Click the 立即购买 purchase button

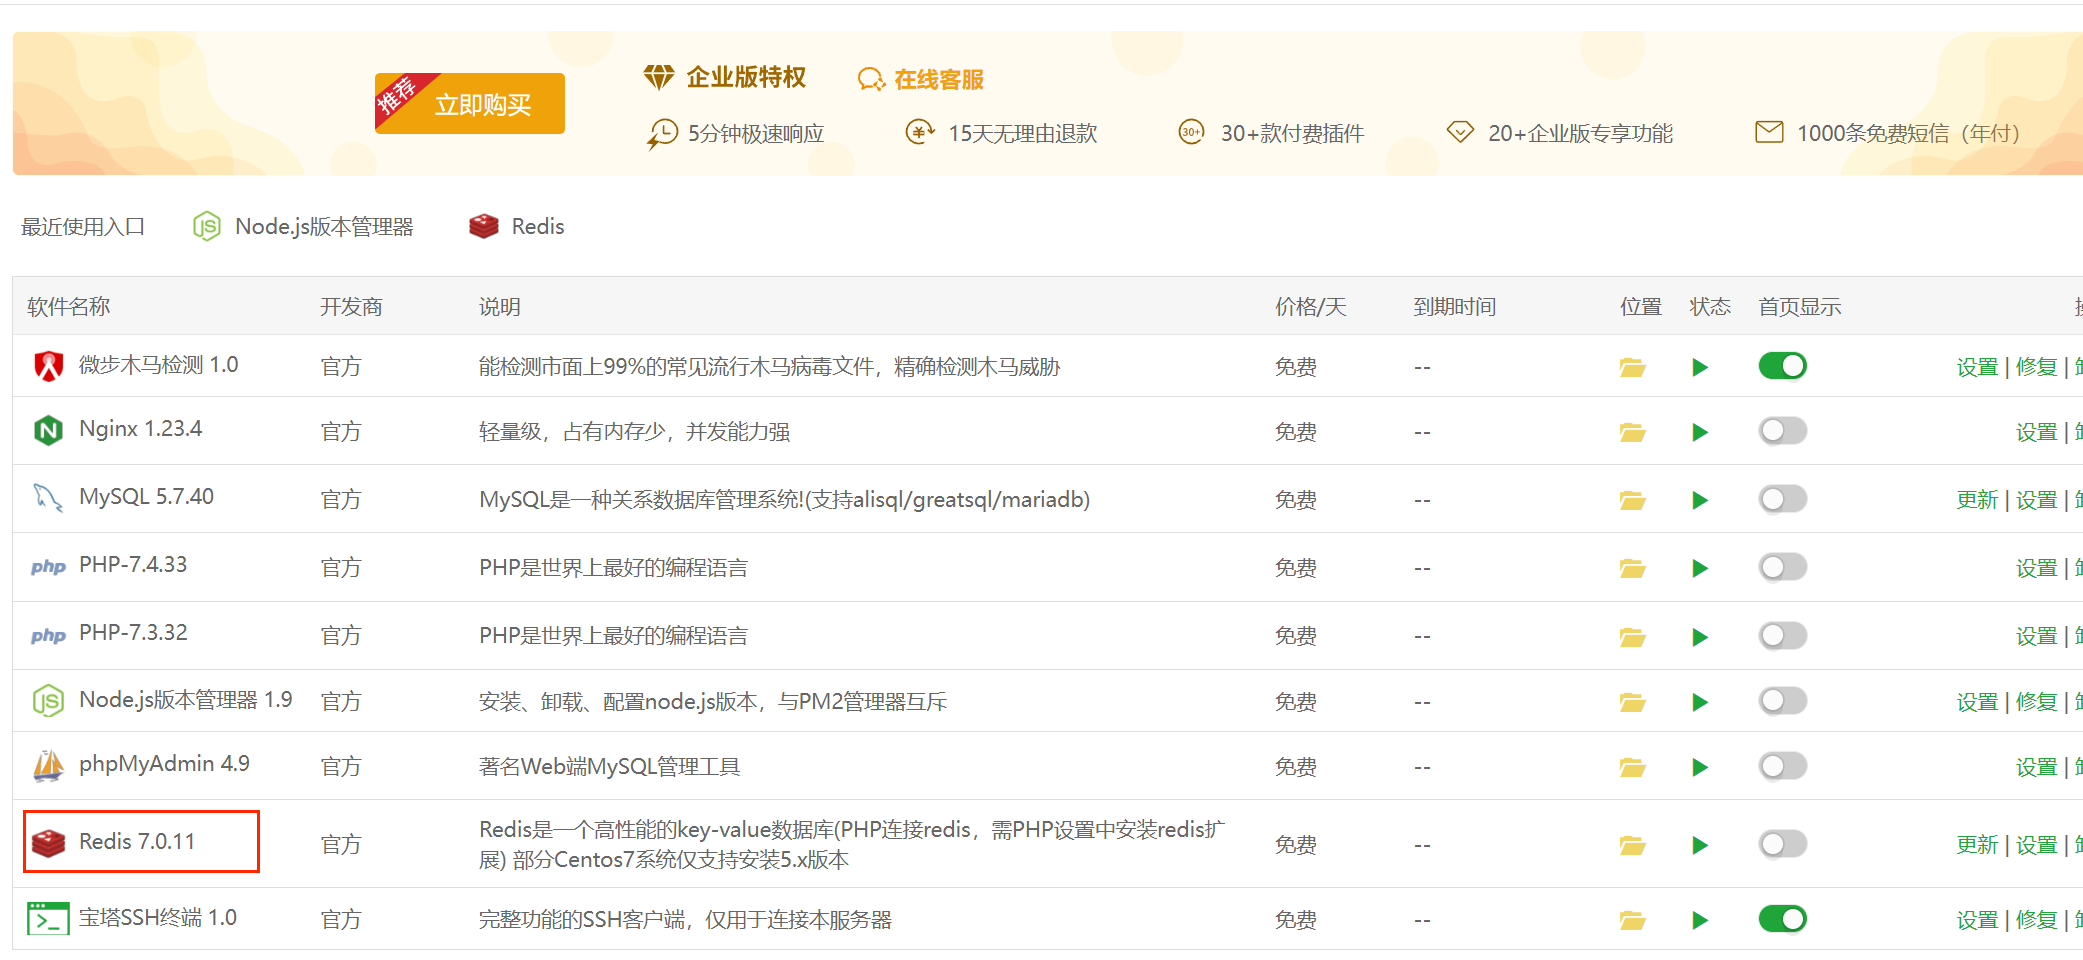470,103
